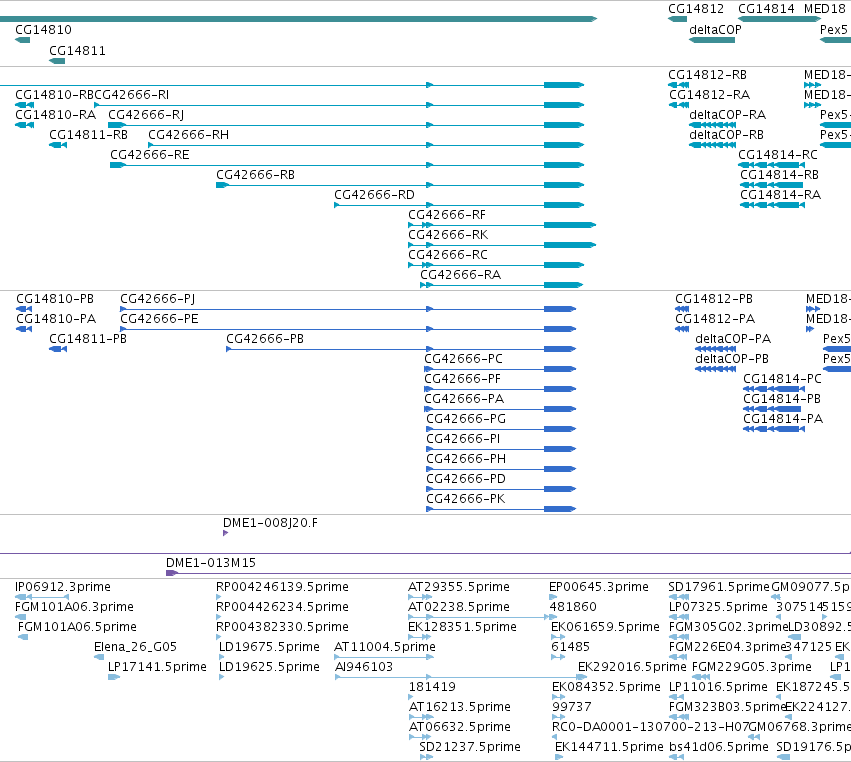Click the CG42666-PB protein label
Screen dimensions: 851x762
[x=265, y=339]
